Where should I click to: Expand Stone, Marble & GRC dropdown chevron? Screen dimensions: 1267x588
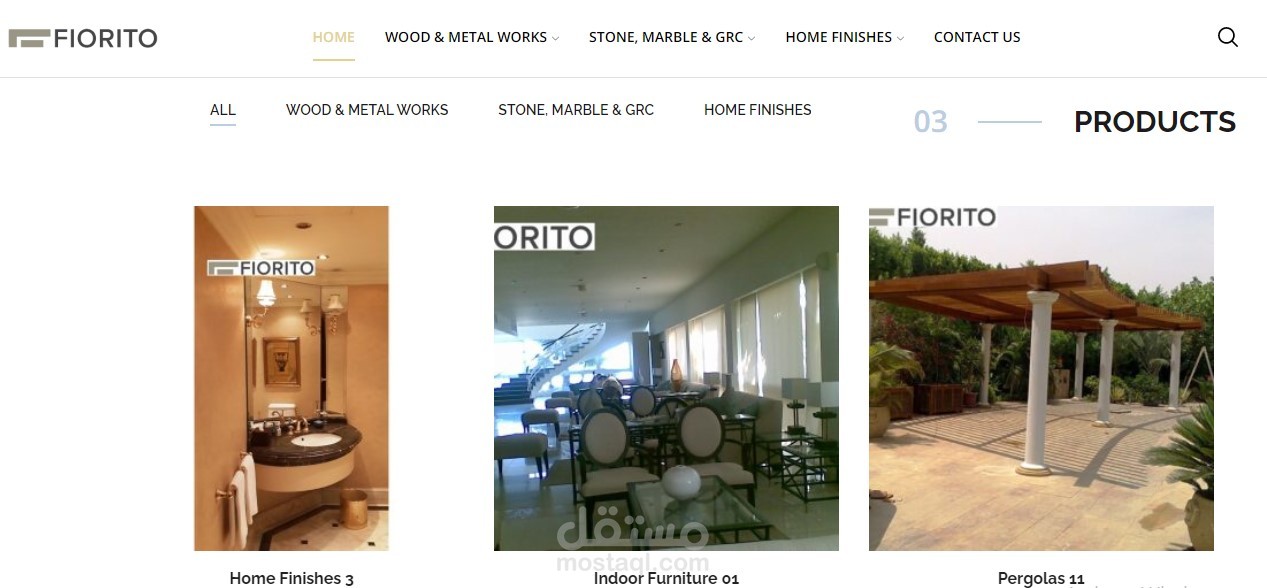coord(751,38)
